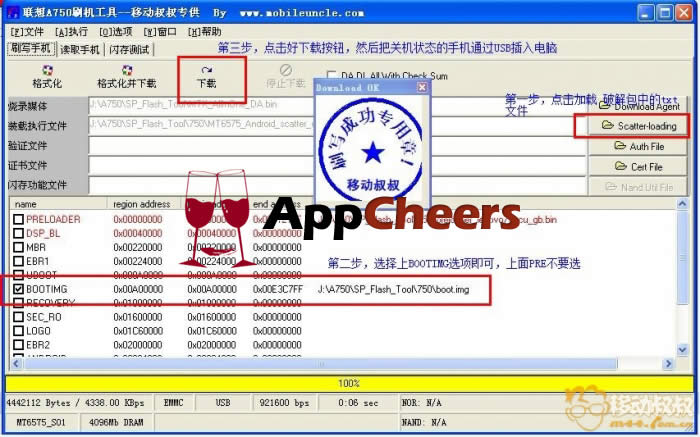Check the PRELOADER partition checkbox
Screen dimensions: 700x437
coord(18,219)
